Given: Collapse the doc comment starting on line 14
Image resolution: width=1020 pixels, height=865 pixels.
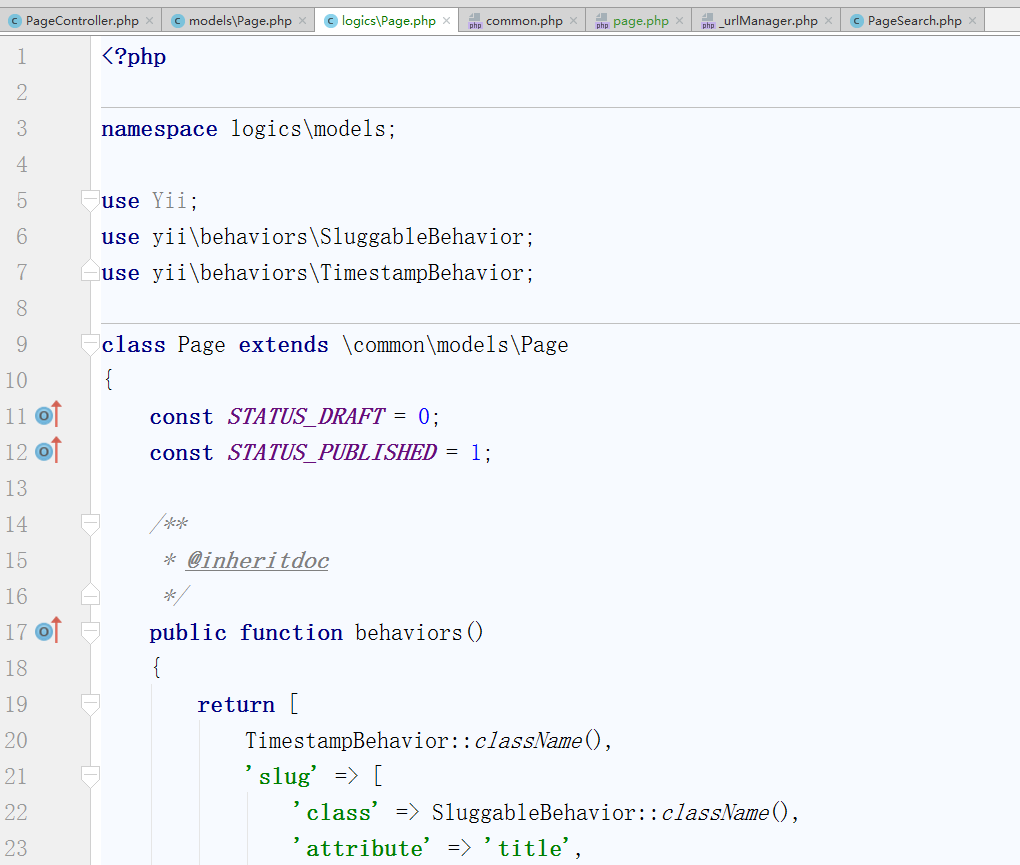Looking at the screenshot, I should tap(91, 524).
